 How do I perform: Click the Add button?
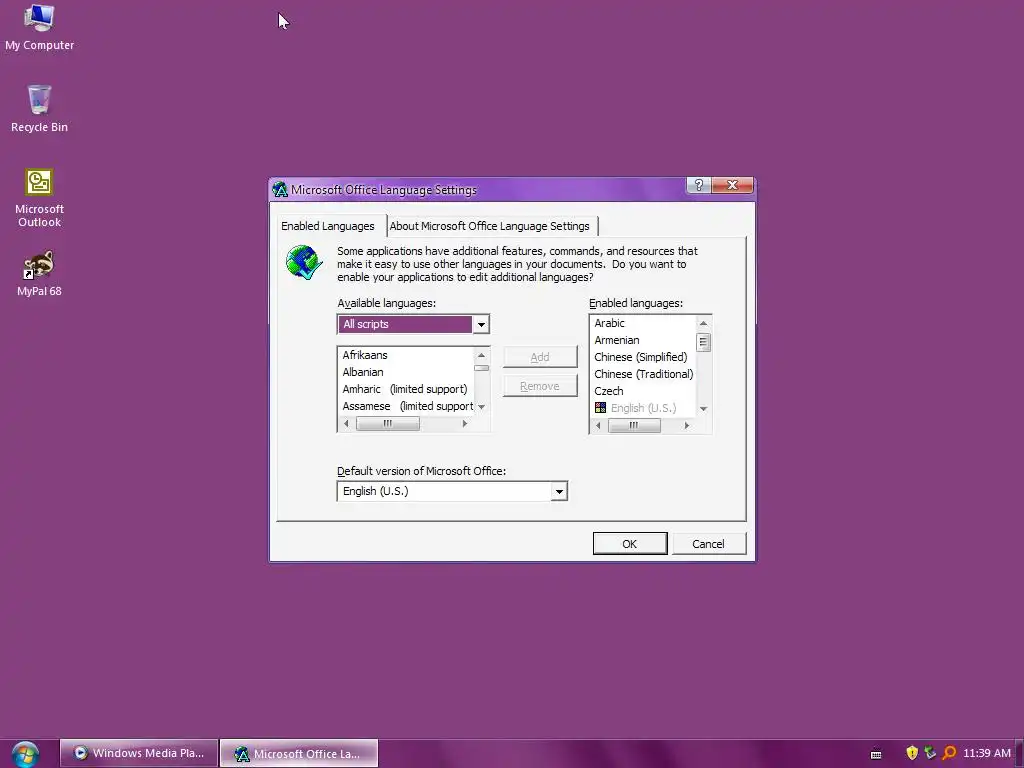click(x=540, y=357)
